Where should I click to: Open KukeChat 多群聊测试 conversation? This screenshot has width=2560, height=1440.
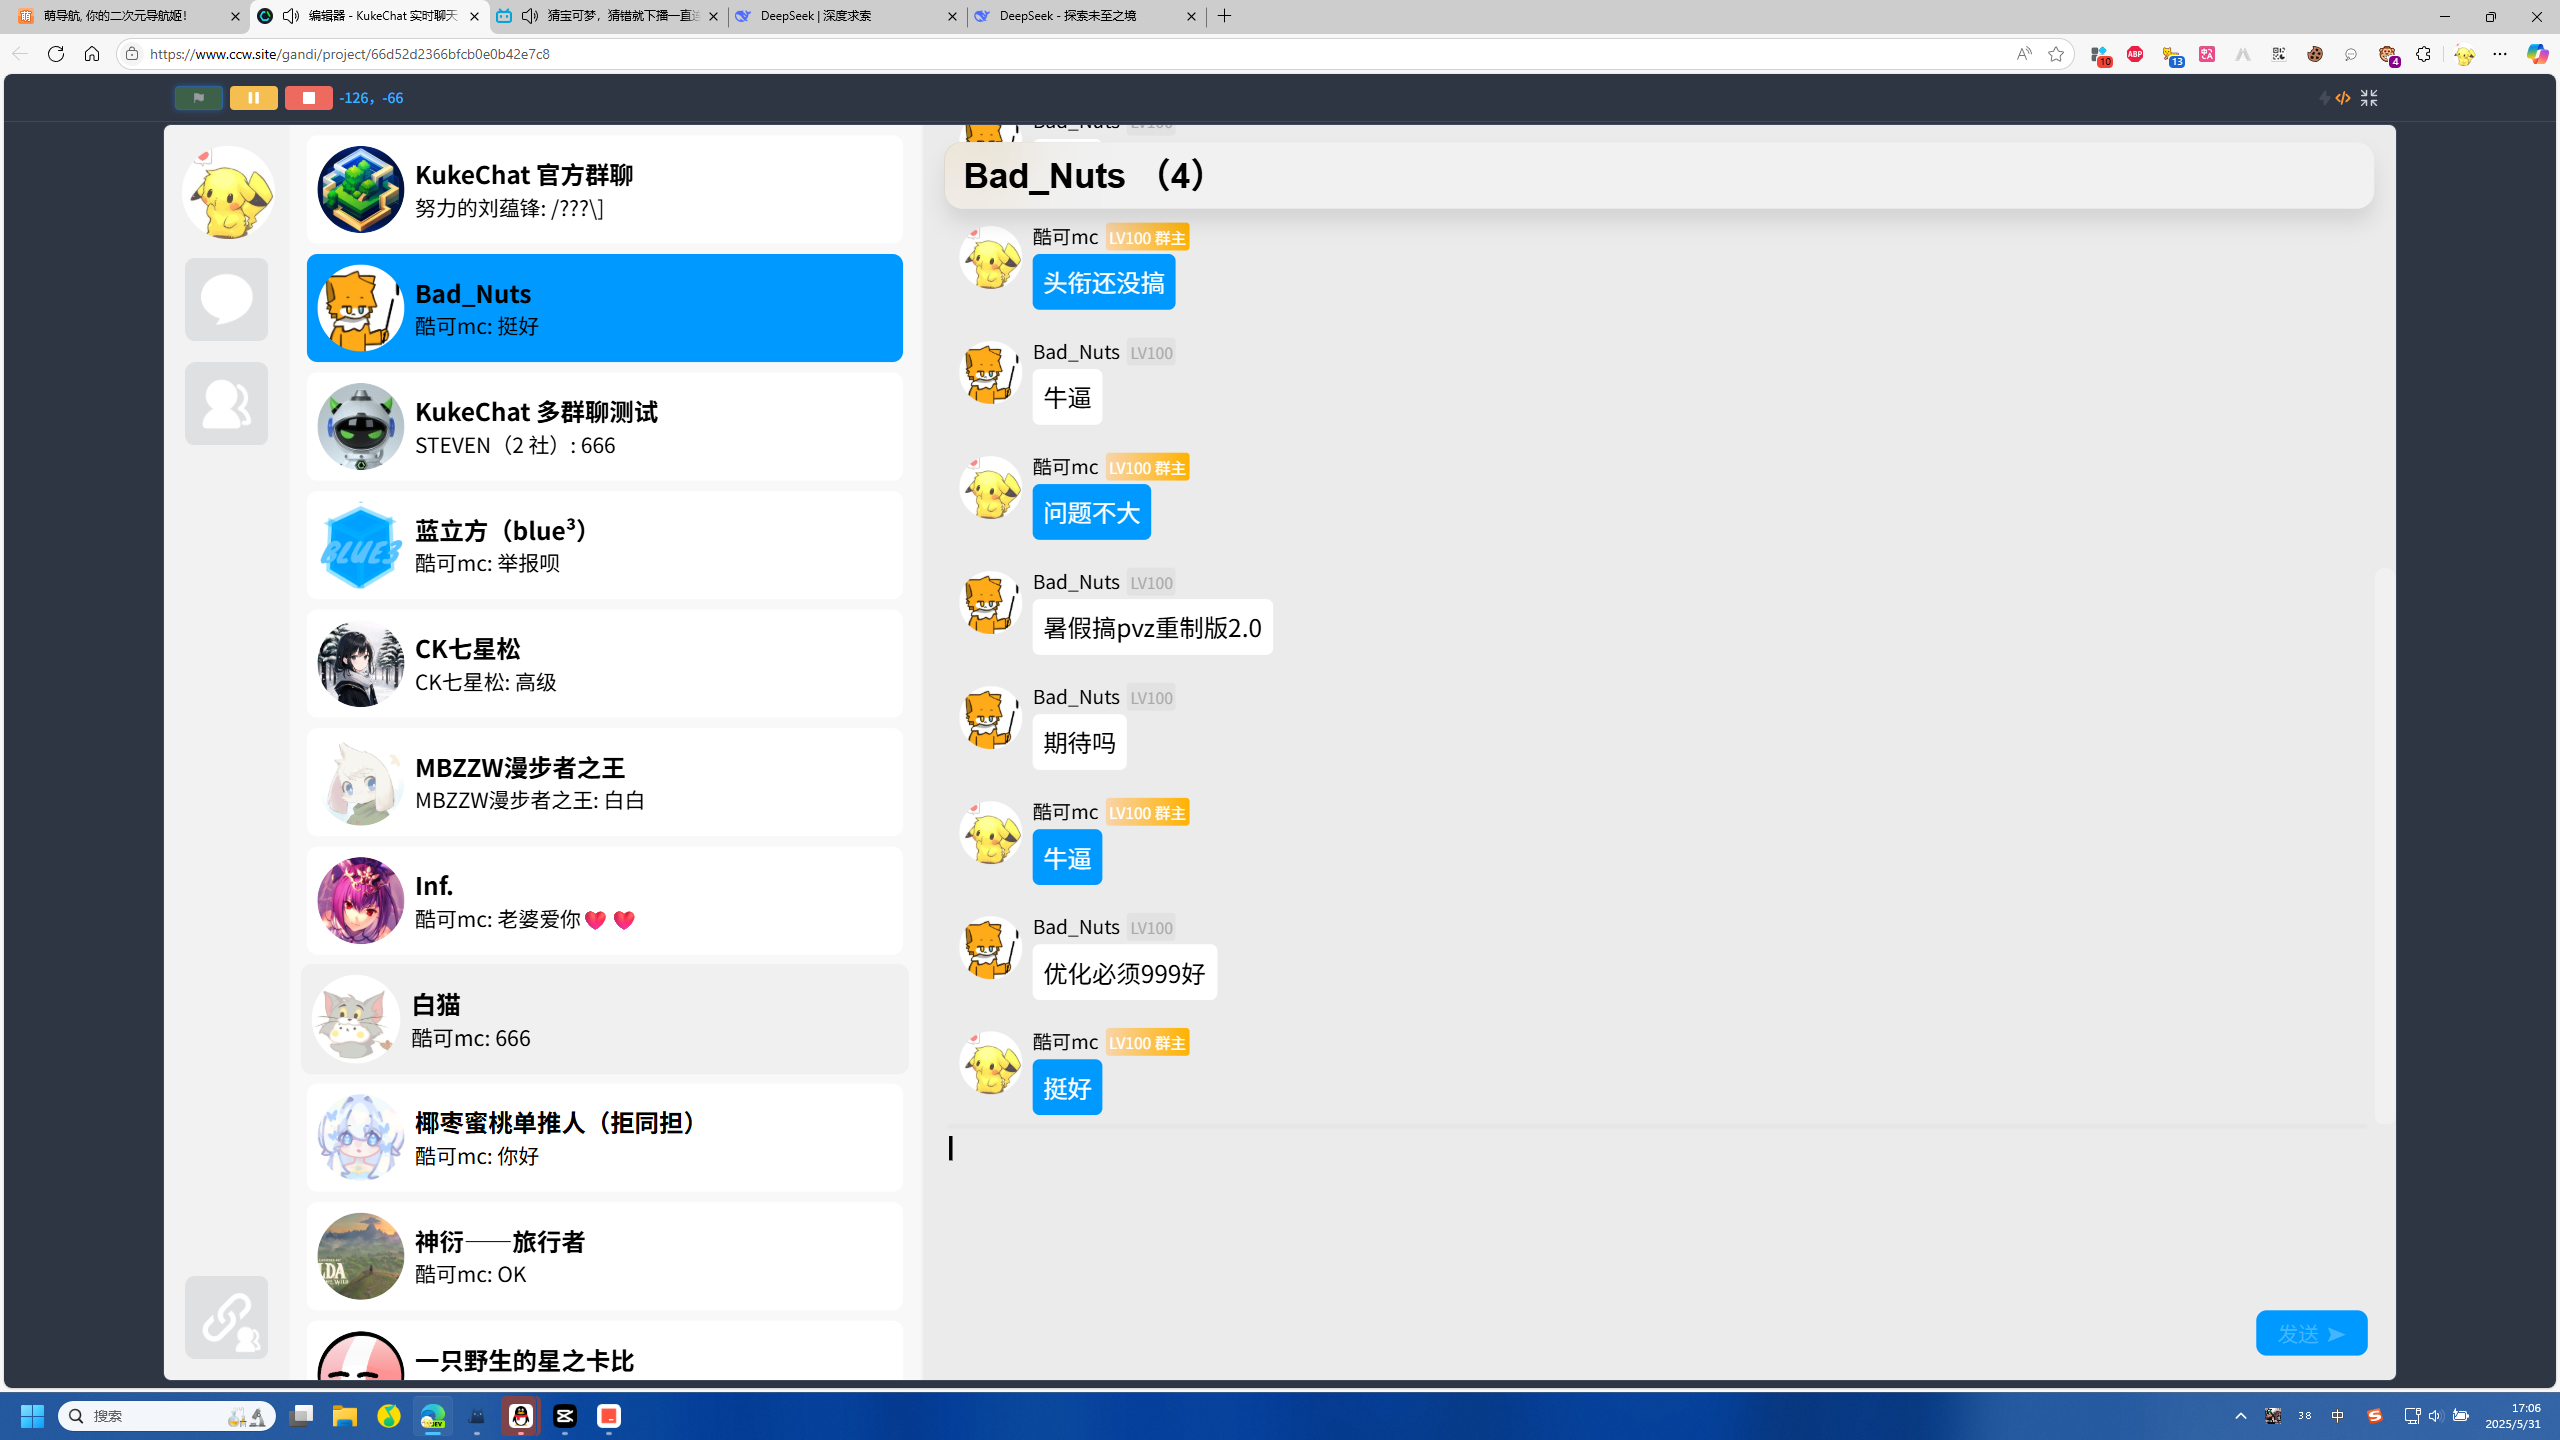point(604,426)
